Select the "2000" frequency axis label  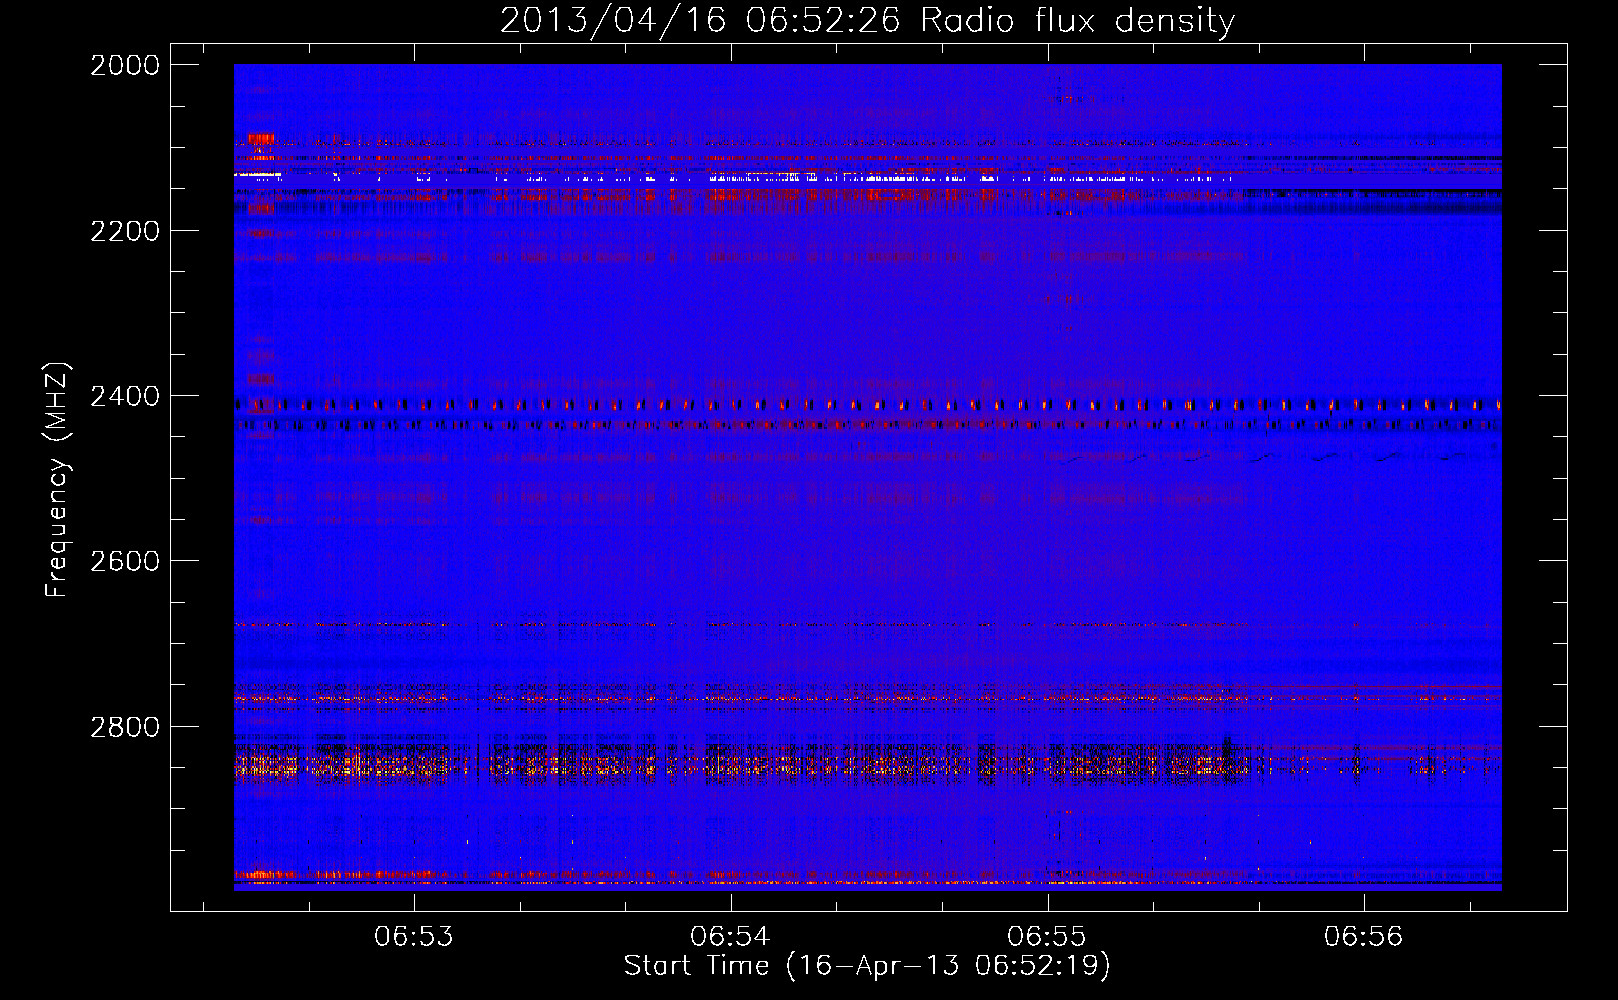[x=125, y=65]
